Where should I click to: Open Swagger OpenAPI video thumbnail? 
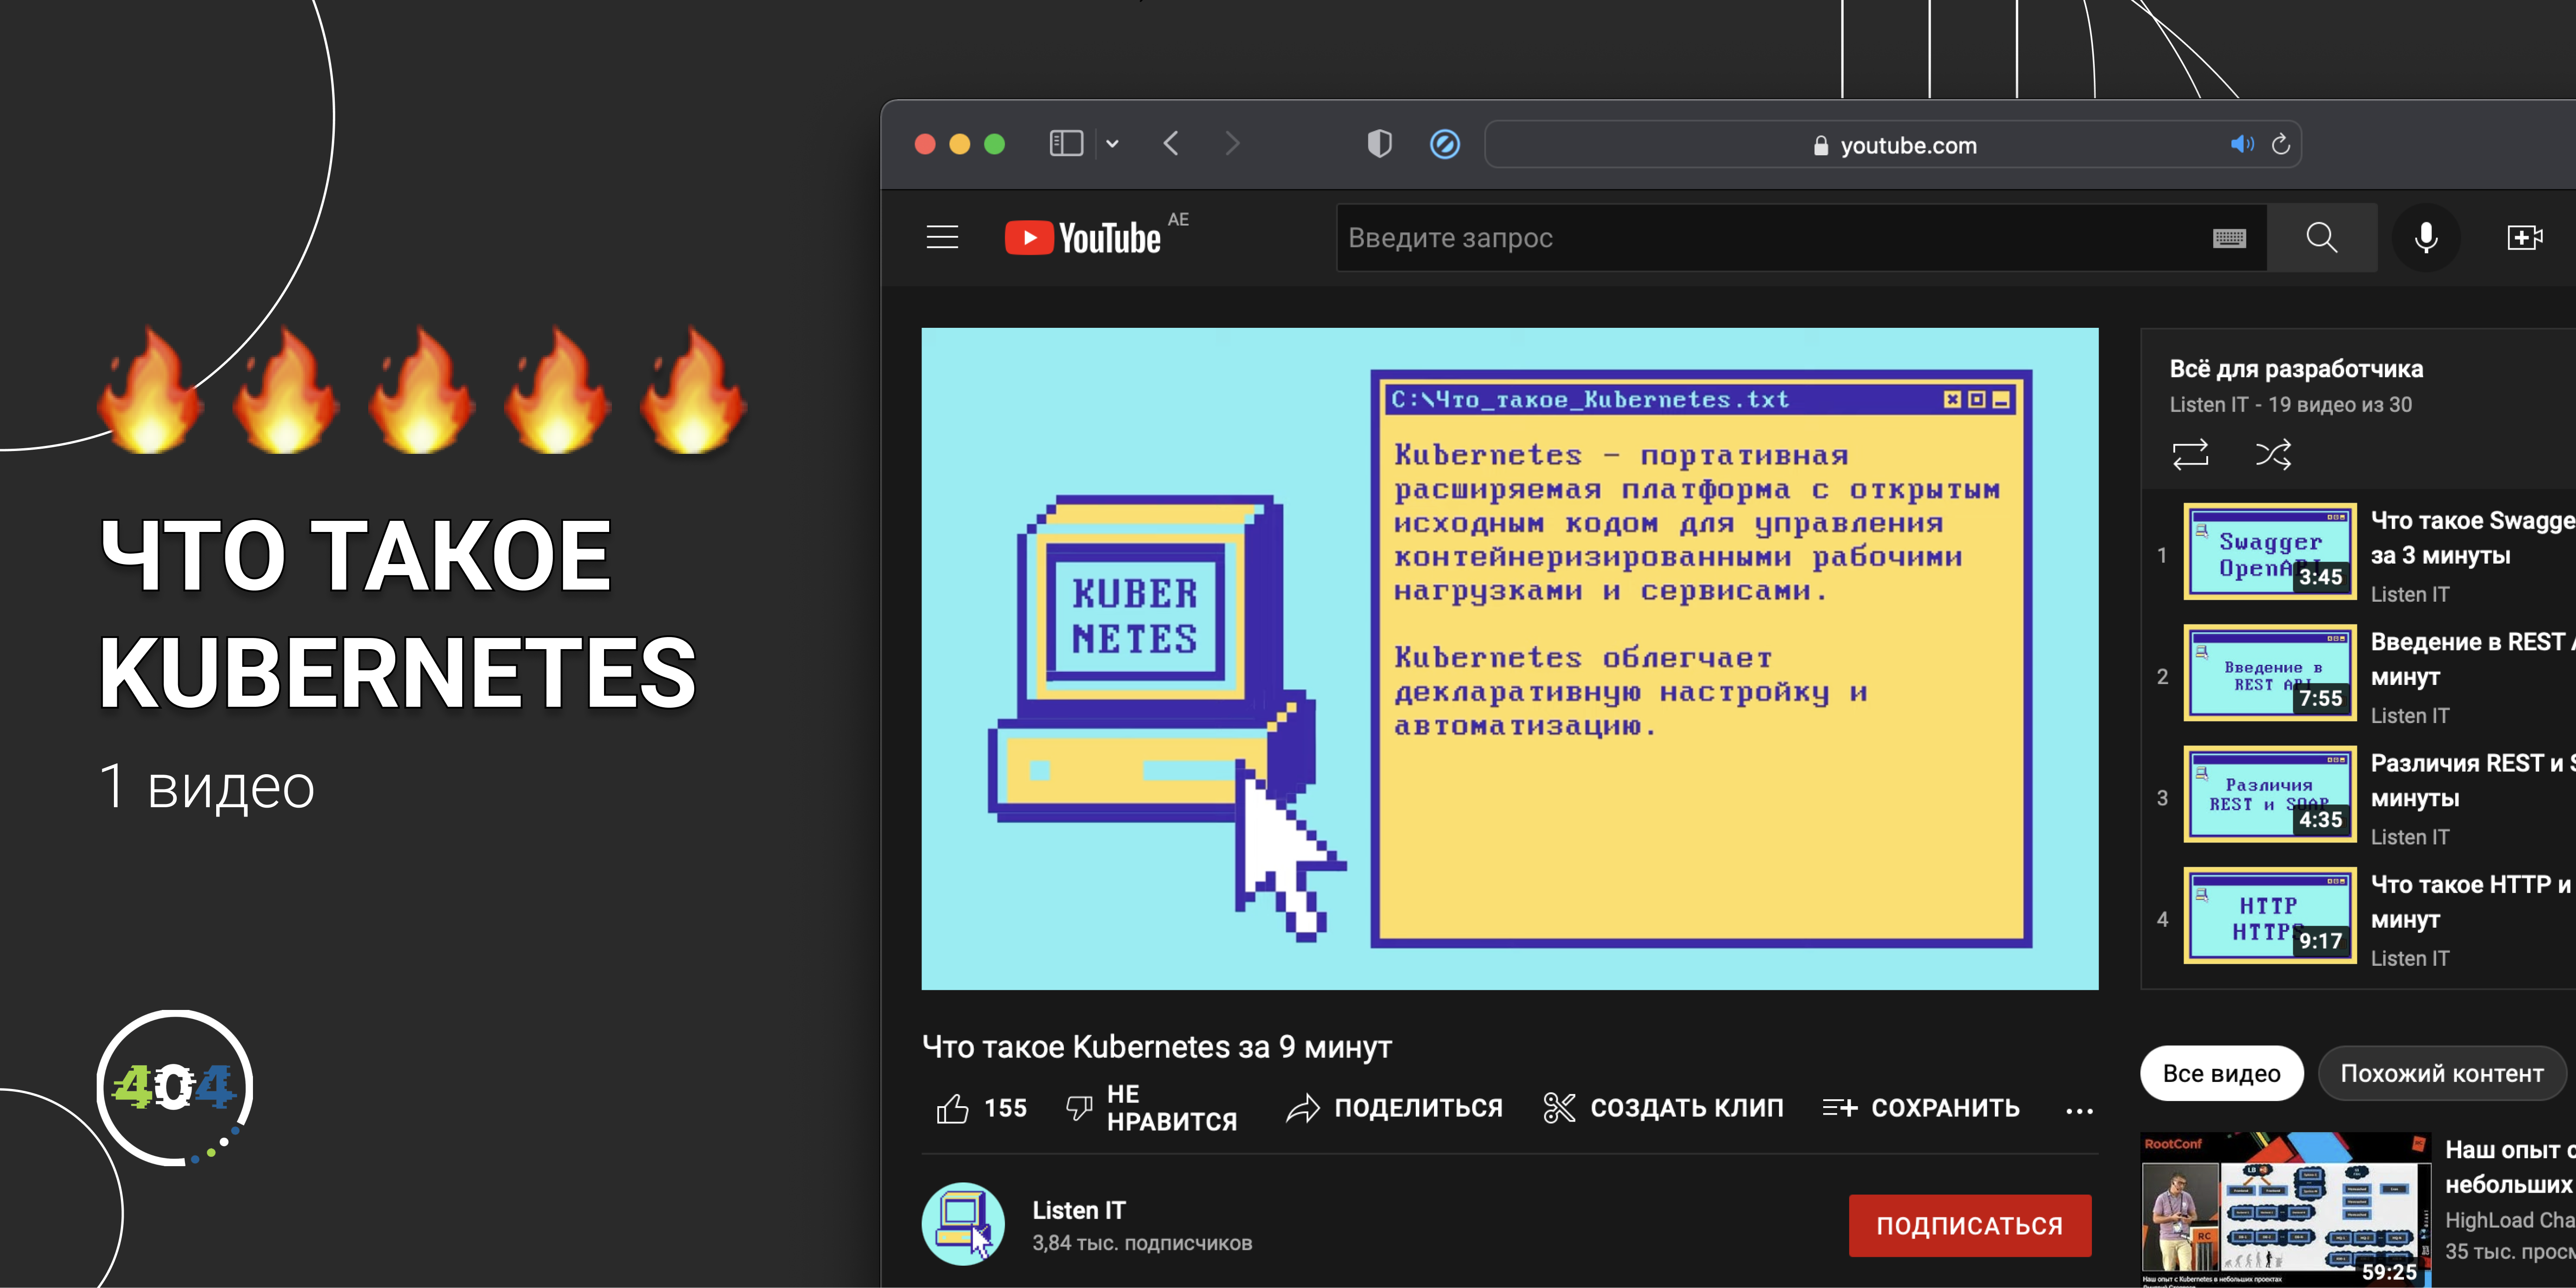(2269, 551)
